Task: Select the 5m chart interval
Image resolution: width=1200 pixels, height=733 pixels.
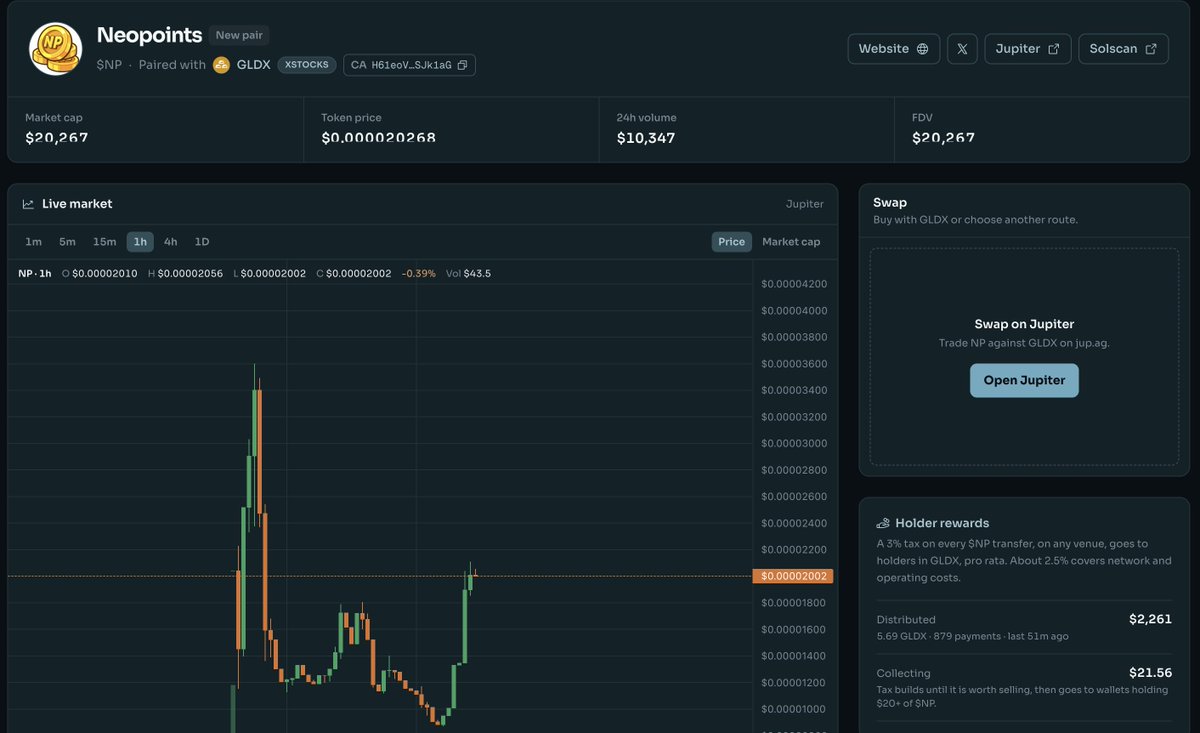Action: [x=67, y=242]
